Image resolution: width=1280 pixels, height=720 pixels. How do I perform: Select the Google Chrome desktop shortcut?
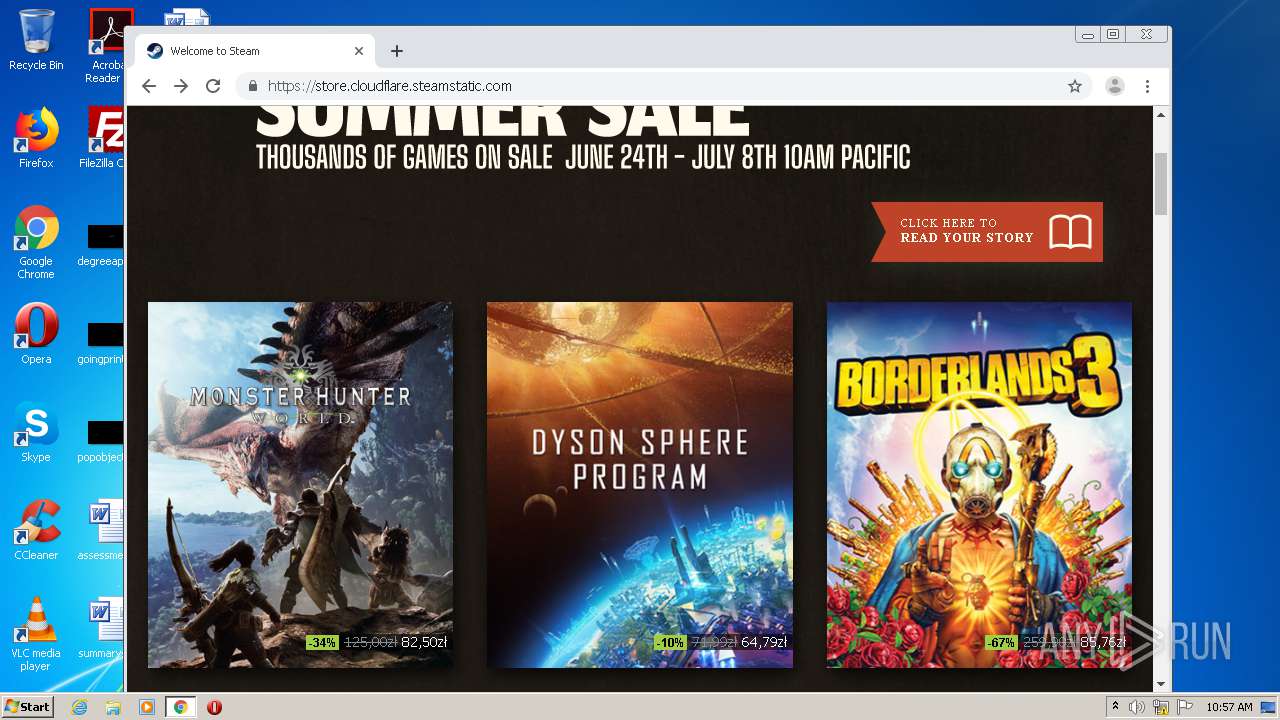tap(36, 242)
